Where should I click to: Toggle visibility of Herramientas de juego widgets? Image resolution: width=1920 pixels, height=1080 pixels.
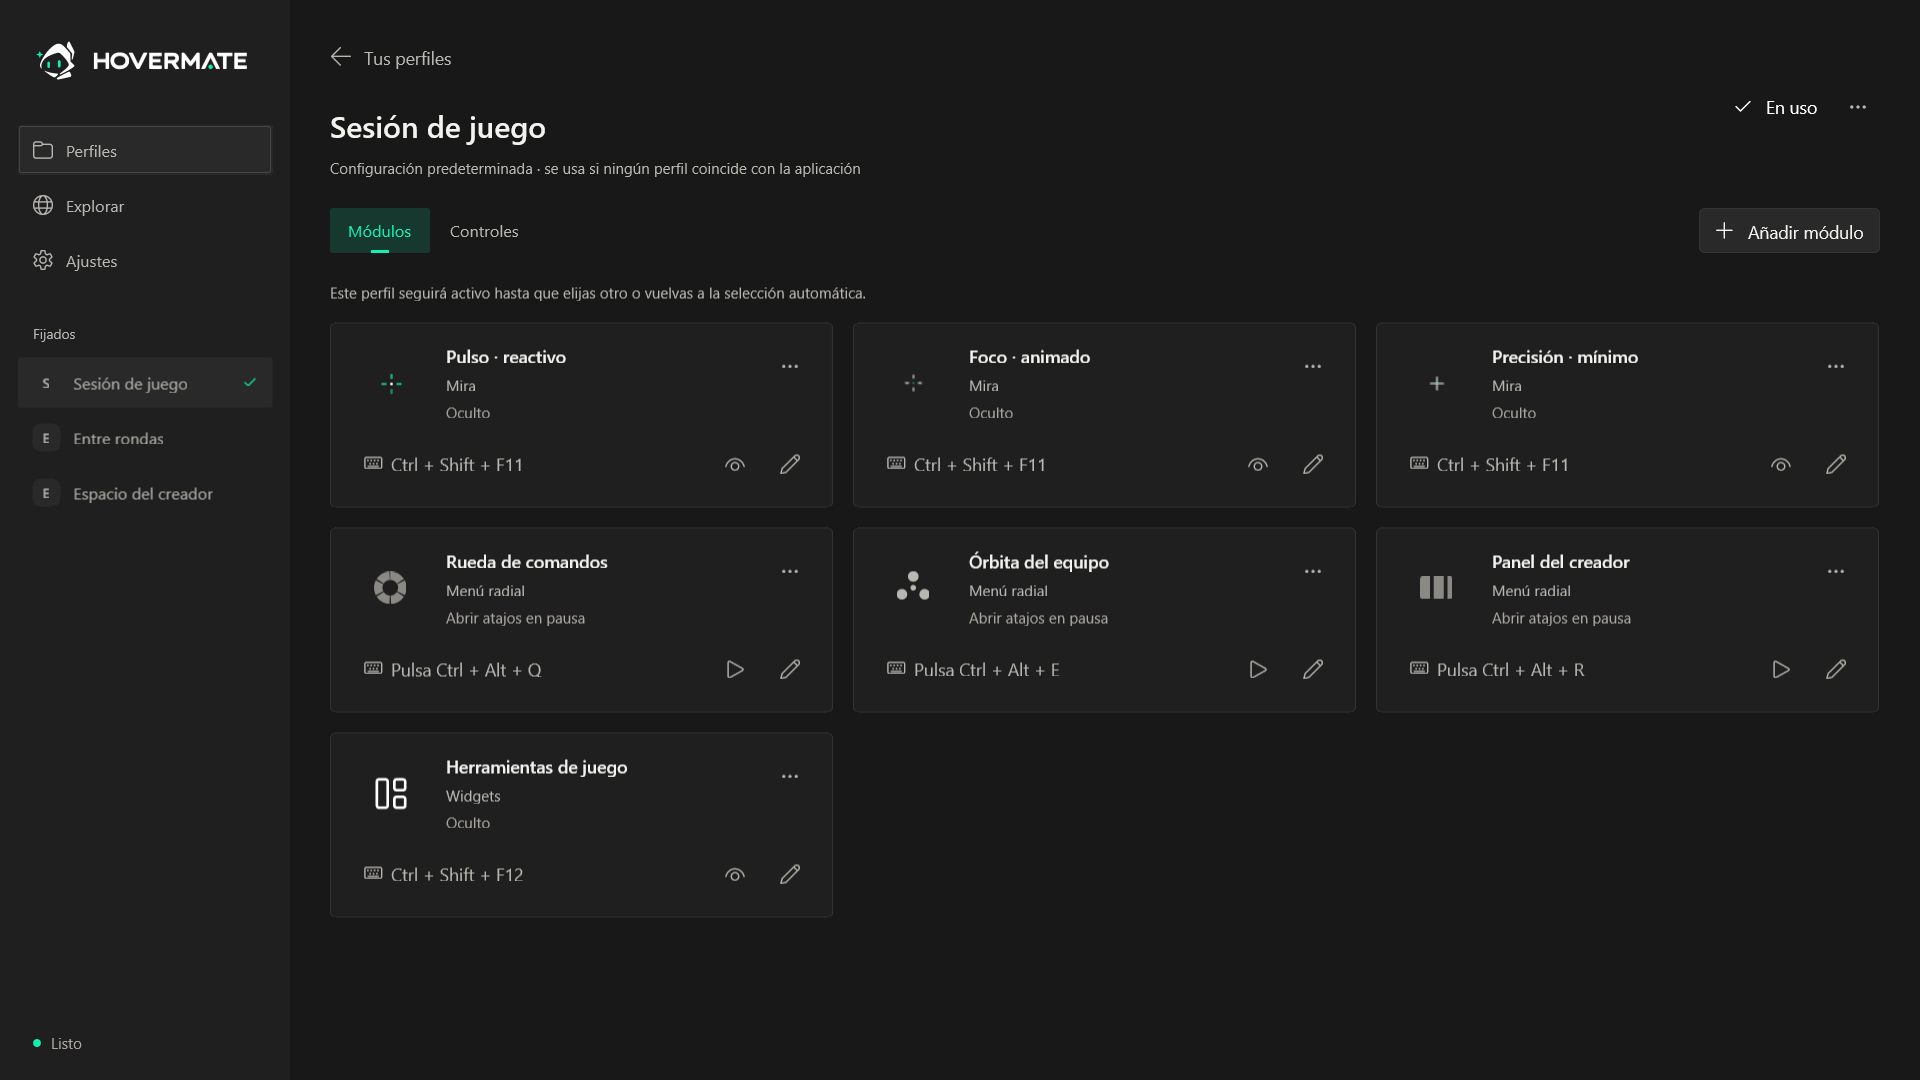tap(735, 875)
